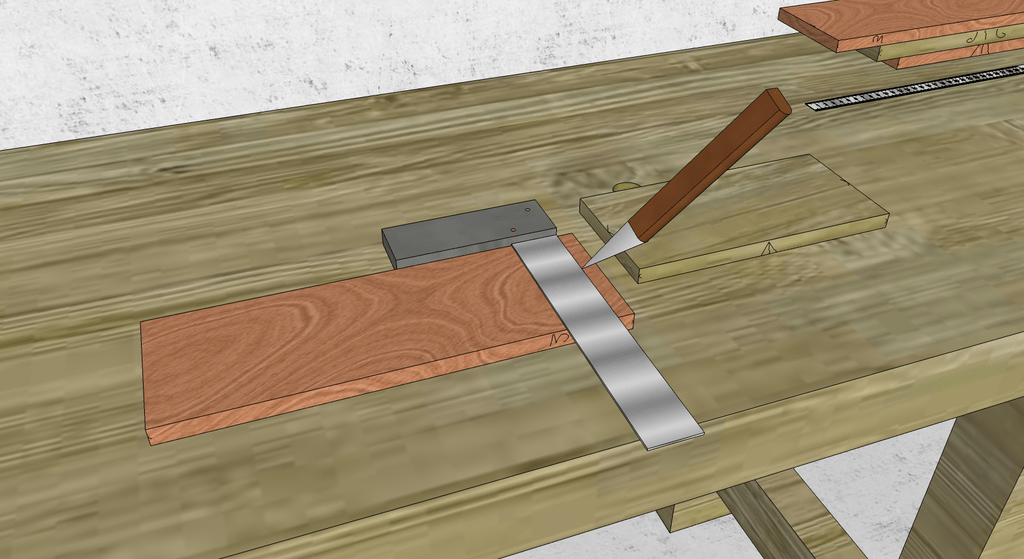Select the try square's steel blade
Image resolution: width=1024 pixels, height=559 pixels.
point(606,342)
